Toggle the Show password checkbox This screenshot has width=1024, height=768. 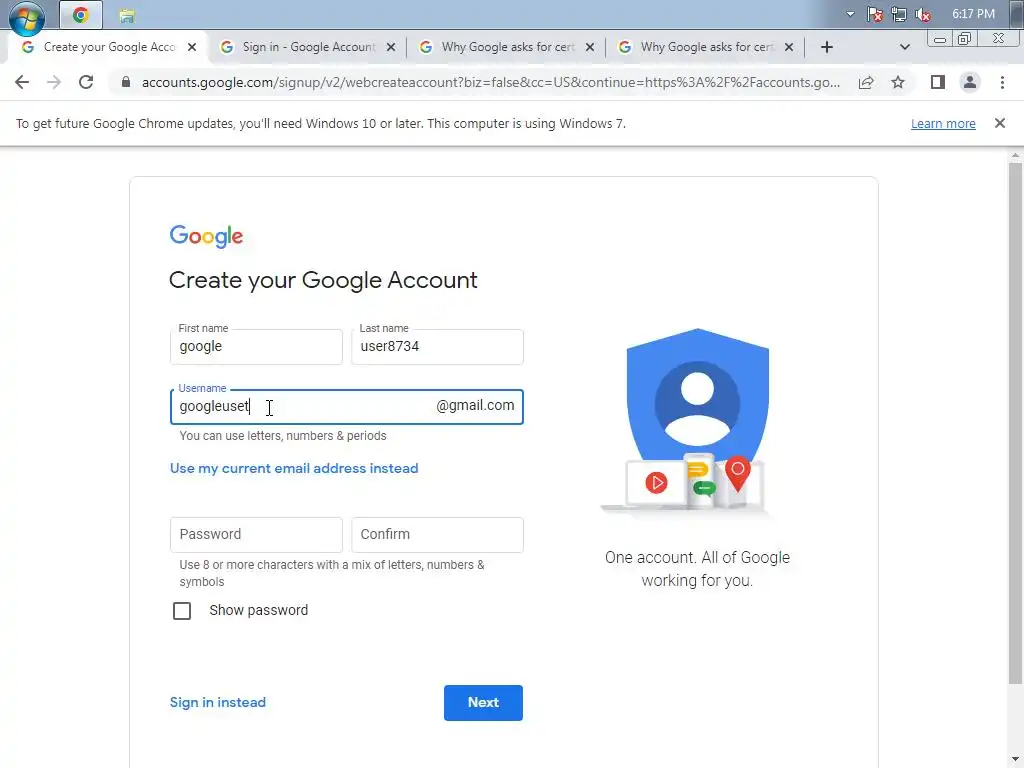[x=182, y=611]
